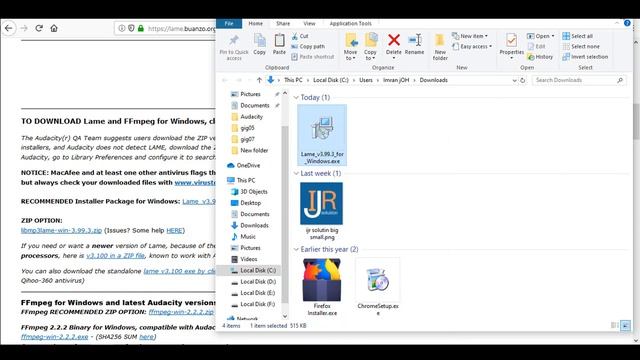This screenshot has width=640, height=360.
Task: Click browser padlock site info icon
Action: click(x=141, y=28)
